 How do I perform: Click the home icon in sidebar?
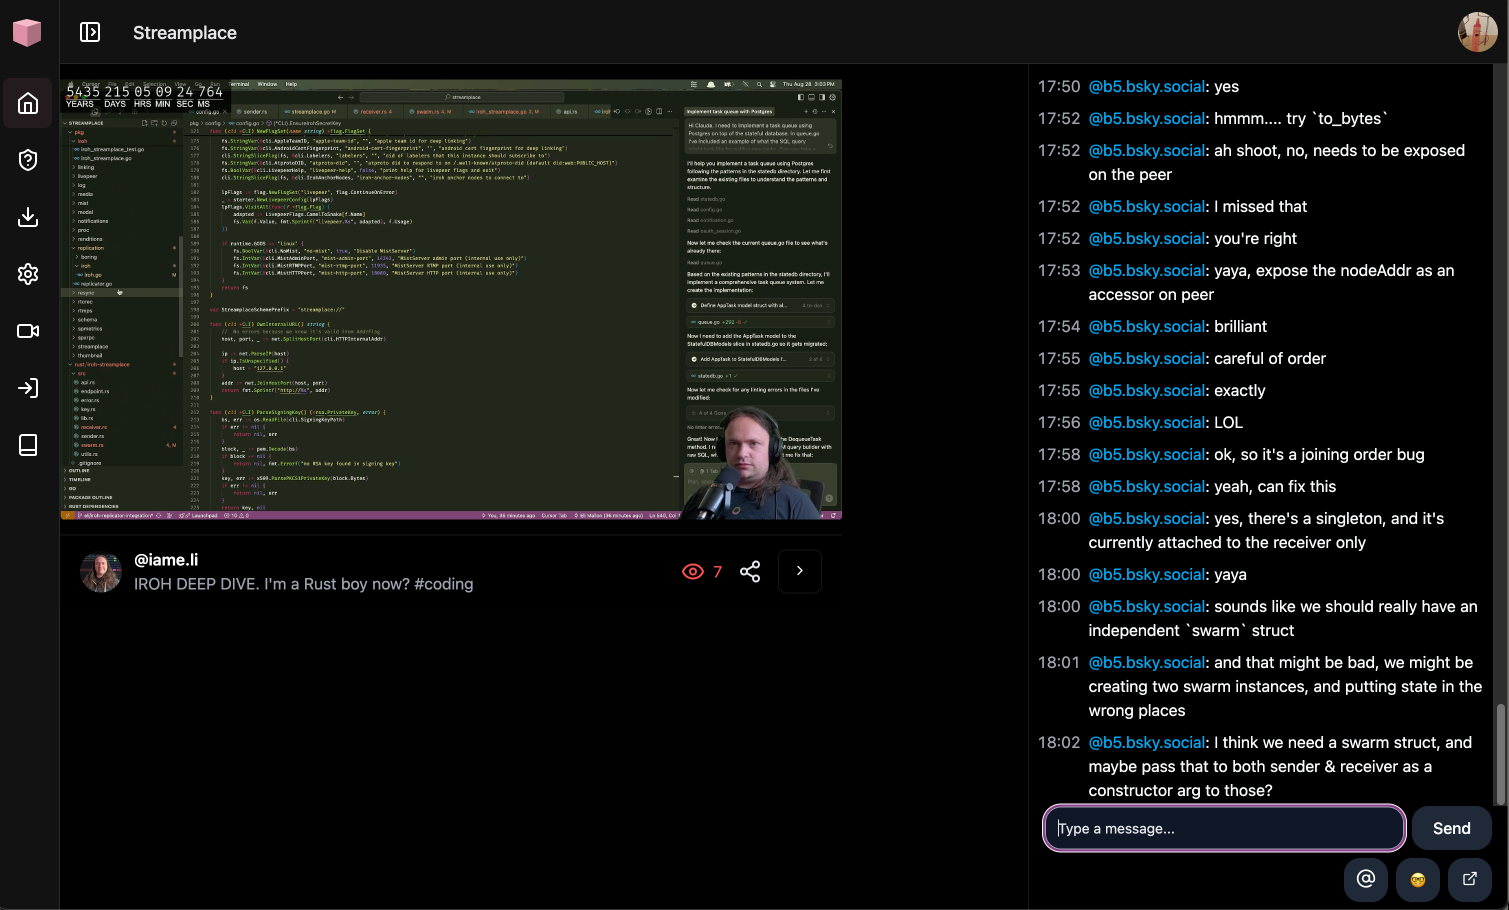[28, 103]
